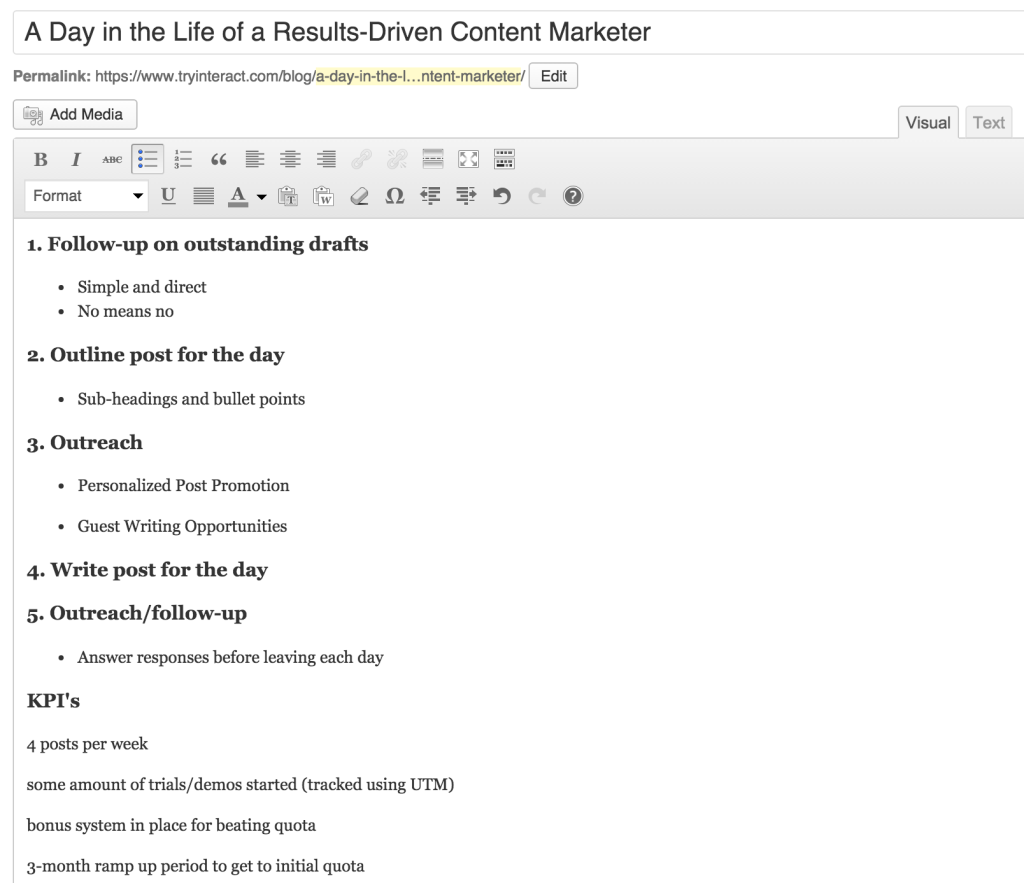Click bullet 'Answer responses before leaving each day'
The width and height of the screenshot is (1024, 883).
click(x=231, y=658)
